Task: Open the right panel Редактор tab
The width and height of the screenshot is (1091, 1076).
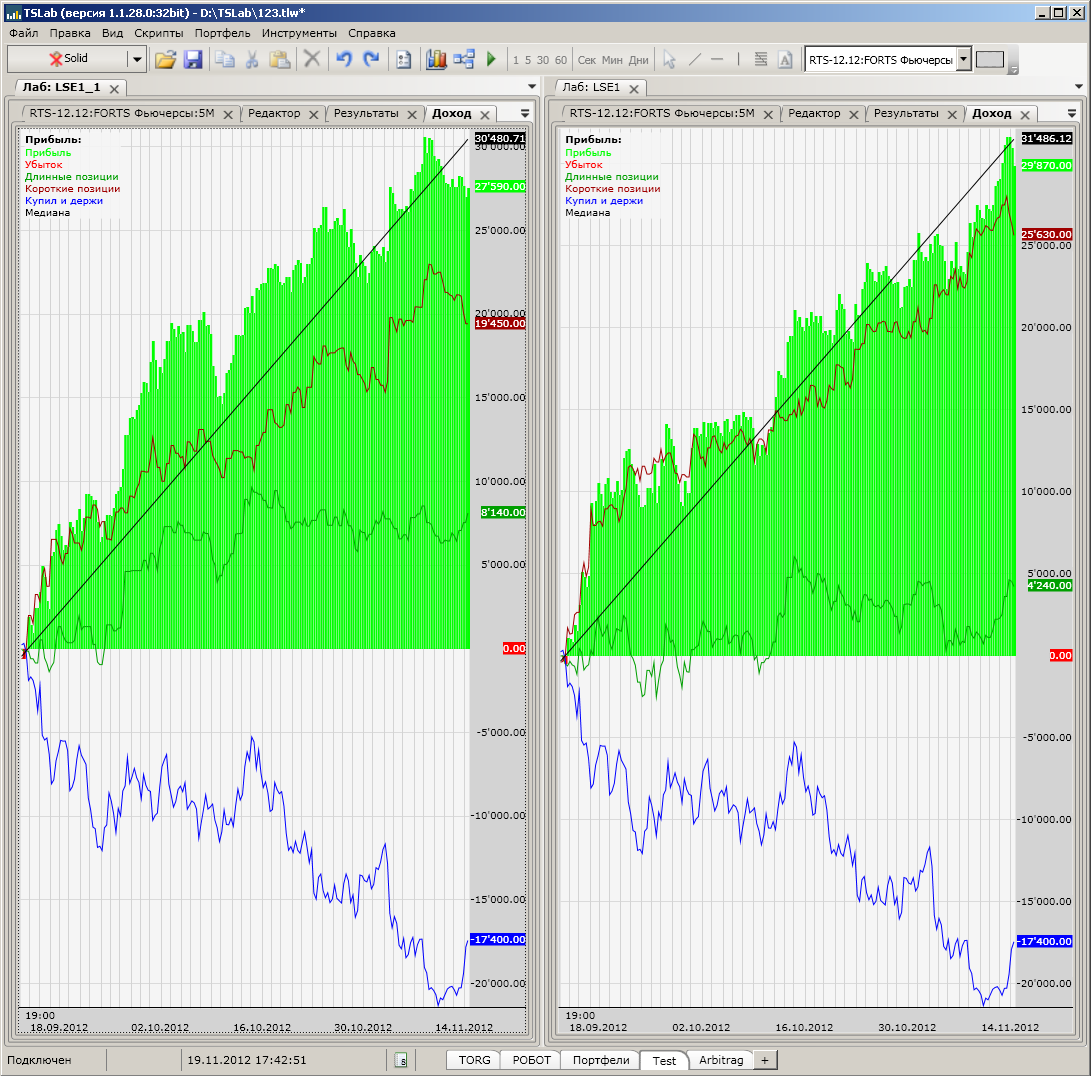Action: point(814,113)
